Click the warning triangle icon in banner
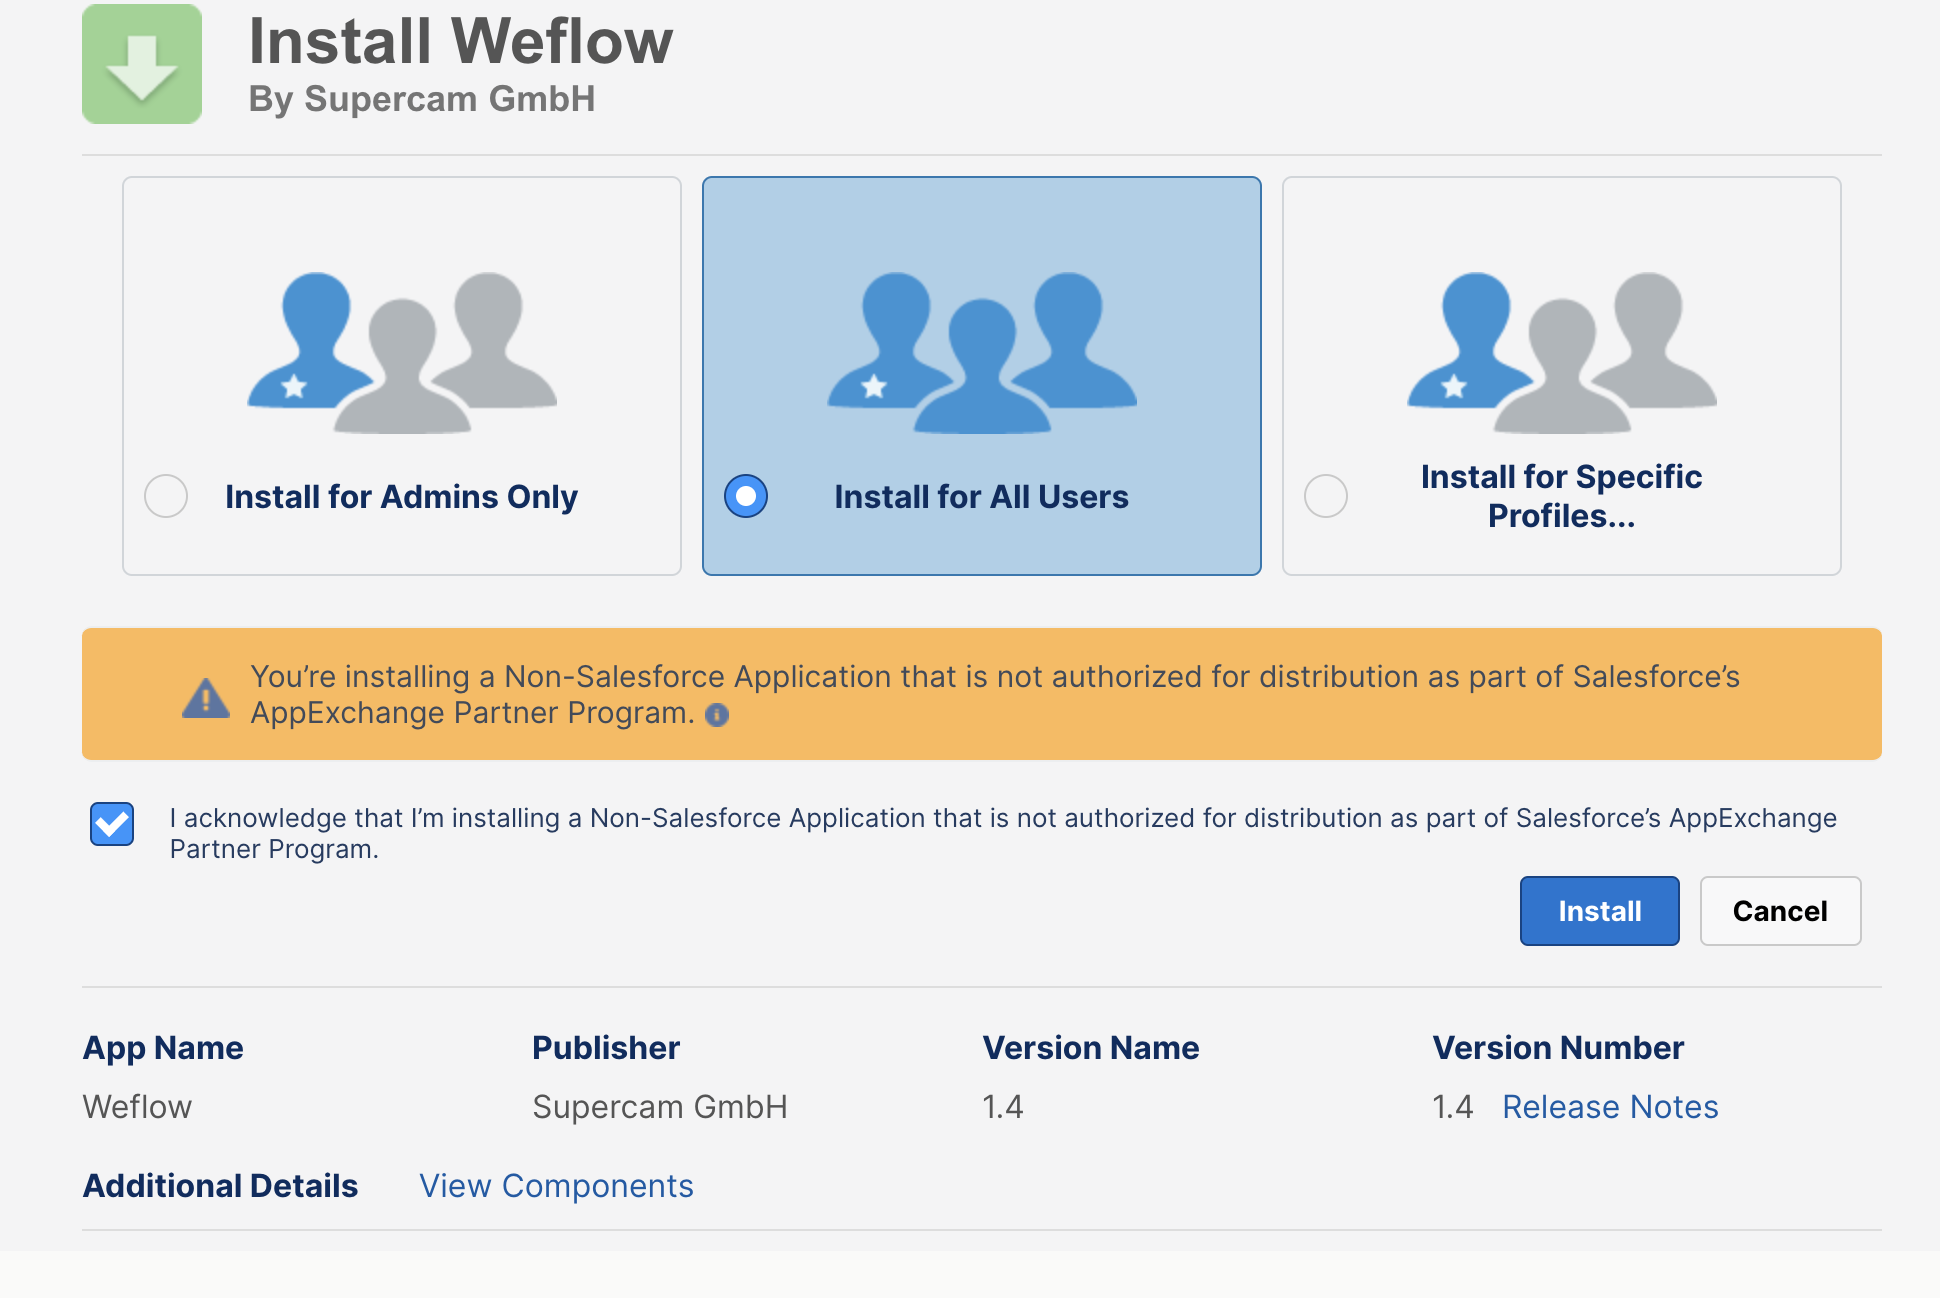Screen dimensions: 1940x1298 point(206,697)
